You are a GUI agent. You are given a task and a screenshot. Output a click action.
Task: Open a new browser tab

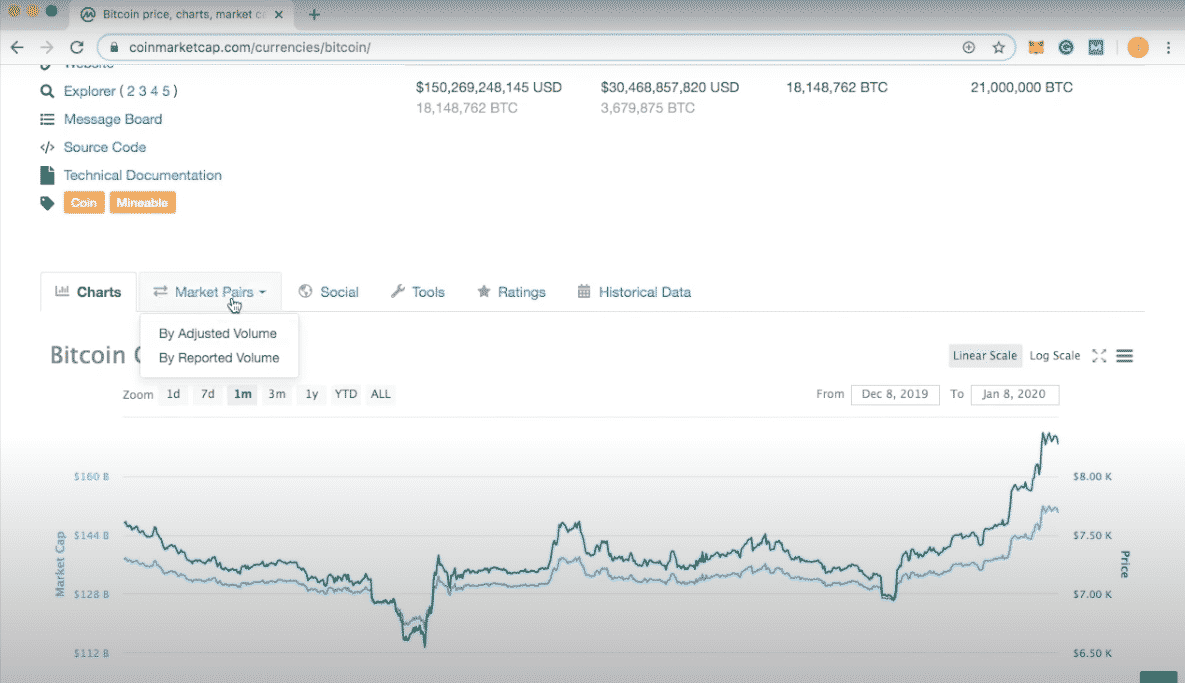[x=314, y=14]
